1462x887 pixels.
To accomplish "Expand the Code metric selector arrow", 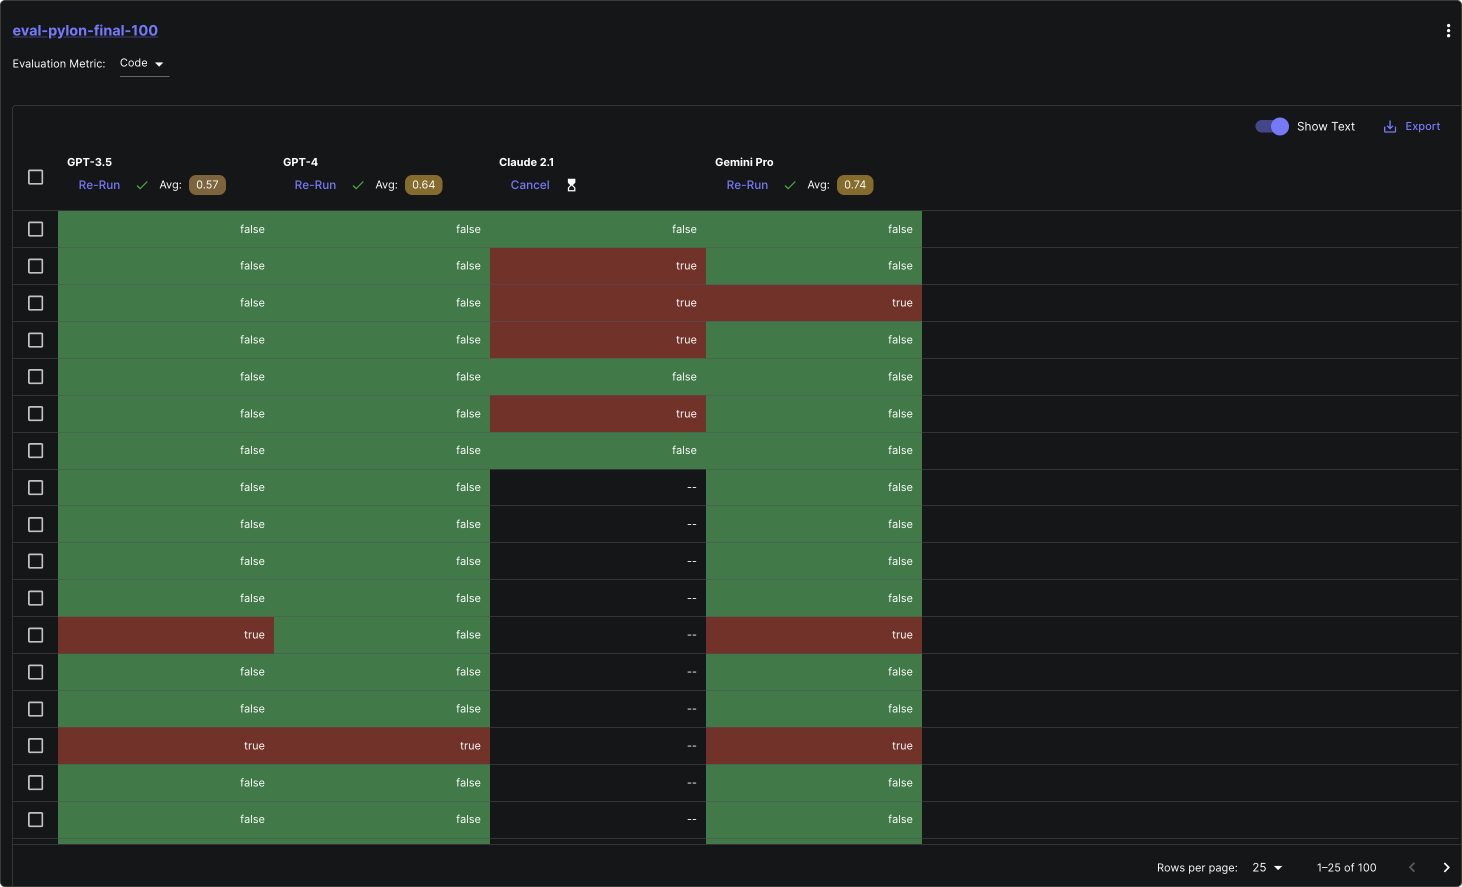I will pos(159,63).
